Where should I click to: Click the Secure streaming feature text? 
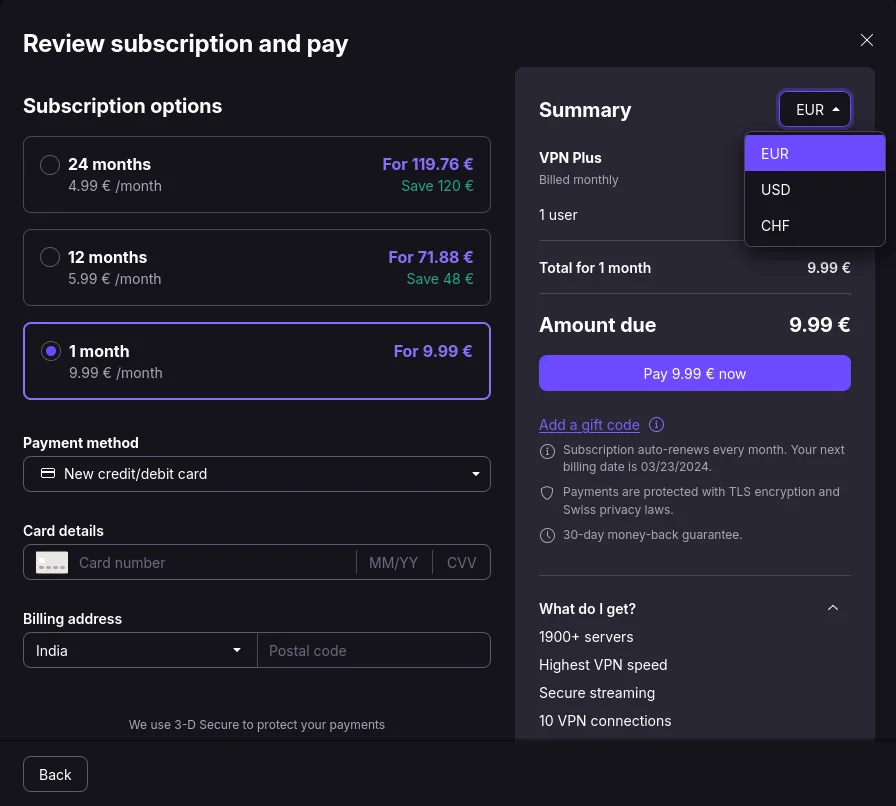[597, 693]
